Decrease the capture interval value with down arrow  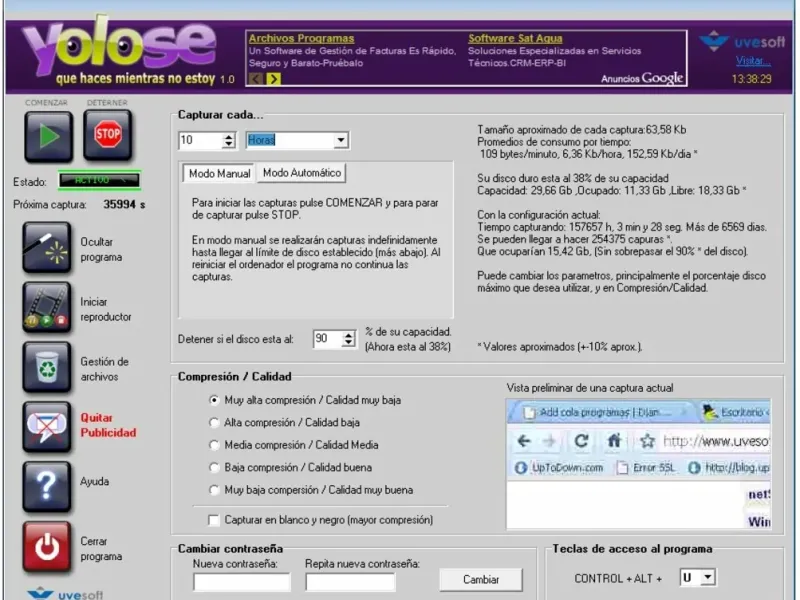(x=229, y=144)
